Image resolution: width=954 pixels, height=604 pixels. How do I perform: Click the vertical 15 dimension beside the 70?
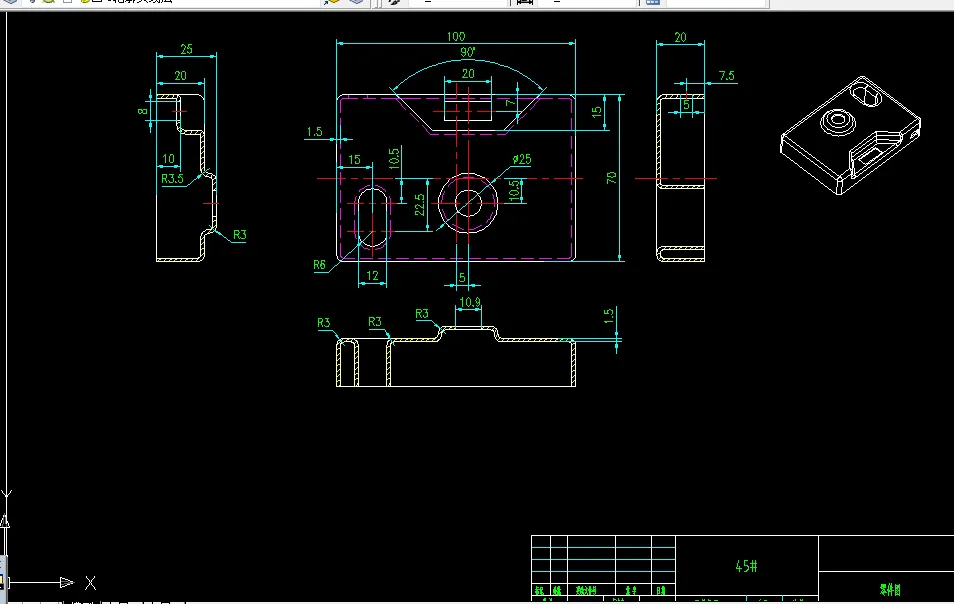(596, 112)
